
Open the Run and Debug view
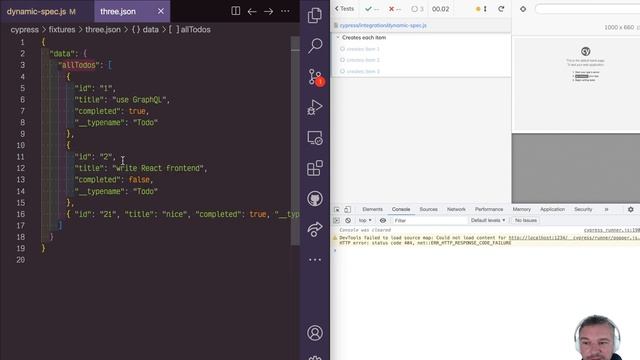[315, 107]
